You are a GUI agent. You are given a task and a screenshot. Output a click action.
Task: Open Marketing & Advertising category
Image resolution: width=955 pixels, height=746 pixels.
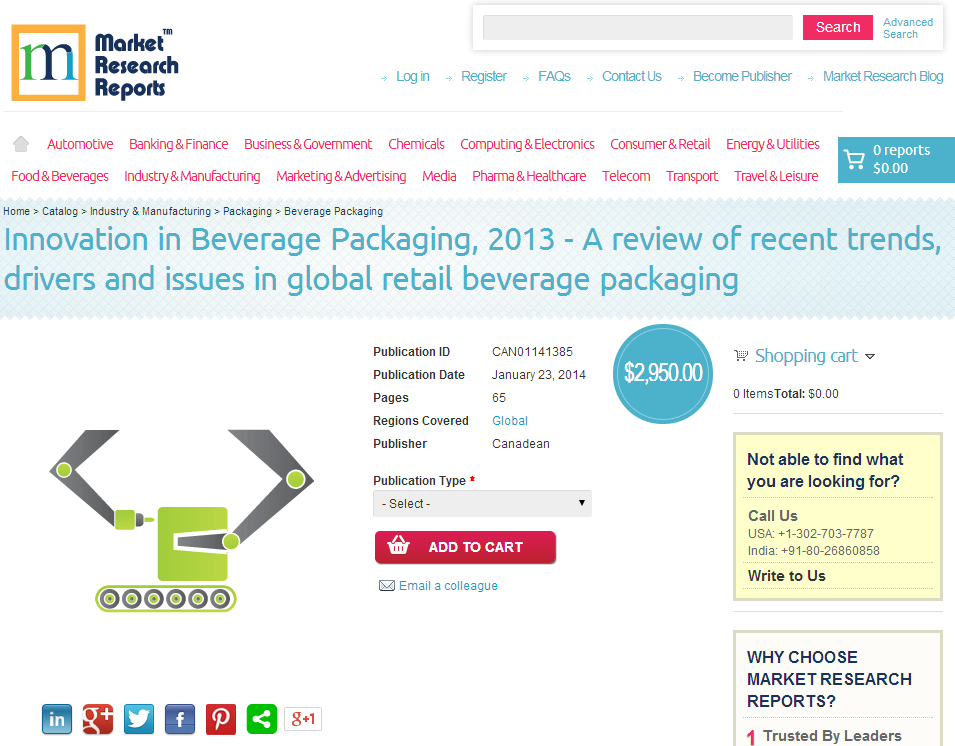coord(341,177)
